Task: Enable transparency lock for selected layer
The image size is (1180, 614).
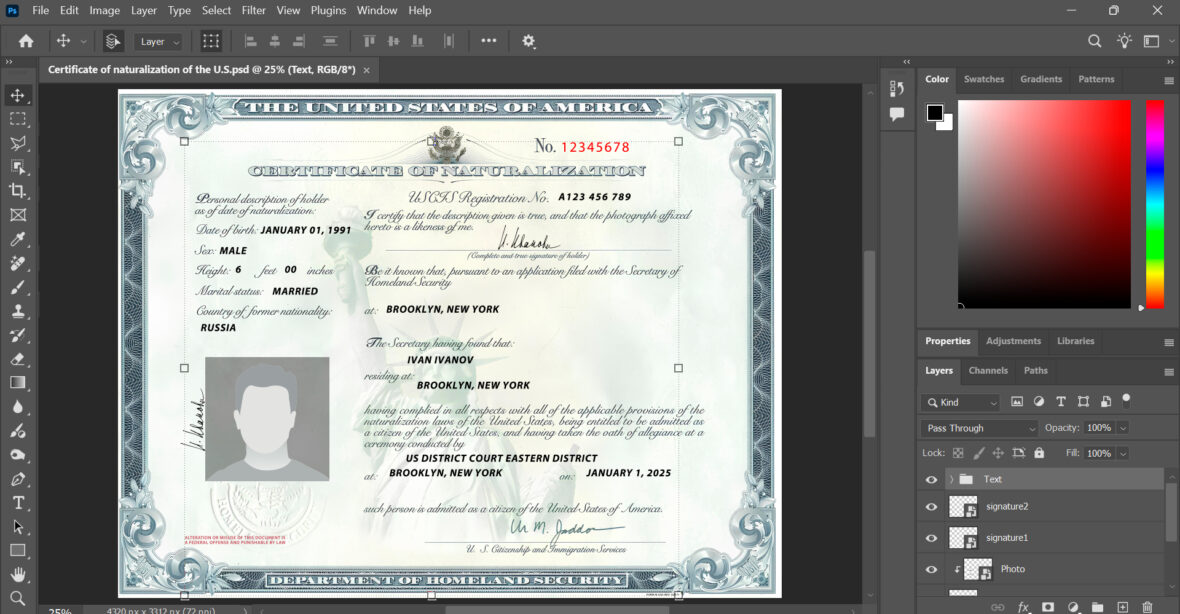Action: [956, 452]
